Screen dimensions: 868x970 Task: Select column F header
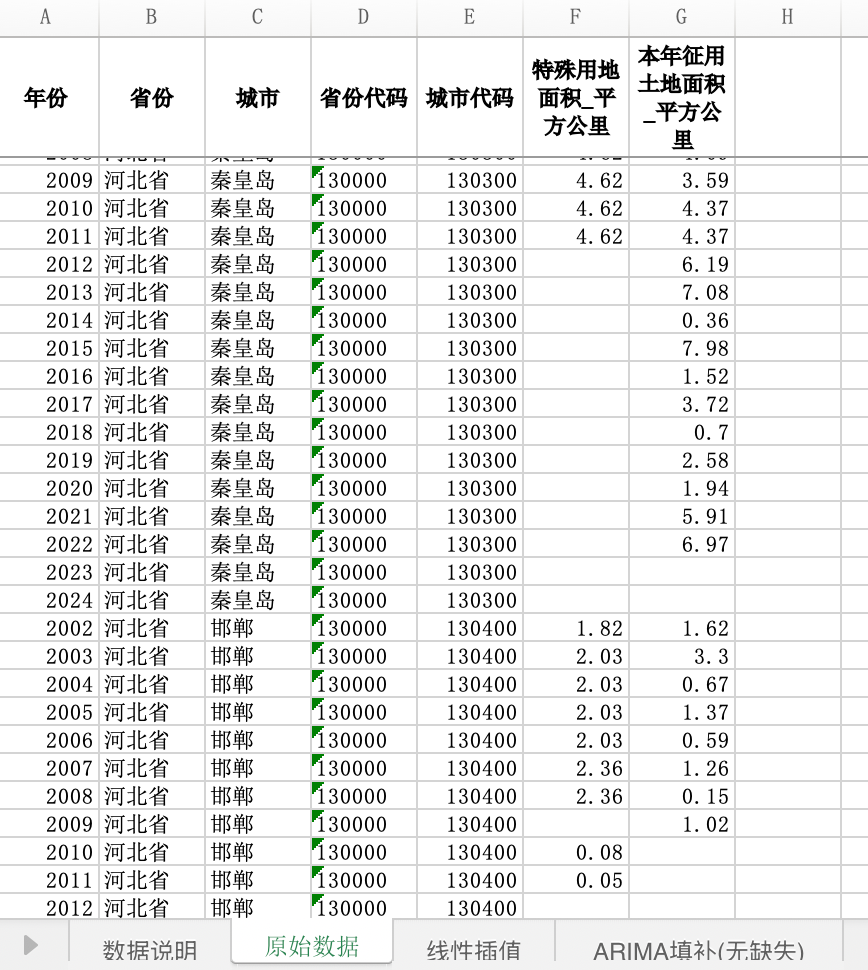[575, 17]
